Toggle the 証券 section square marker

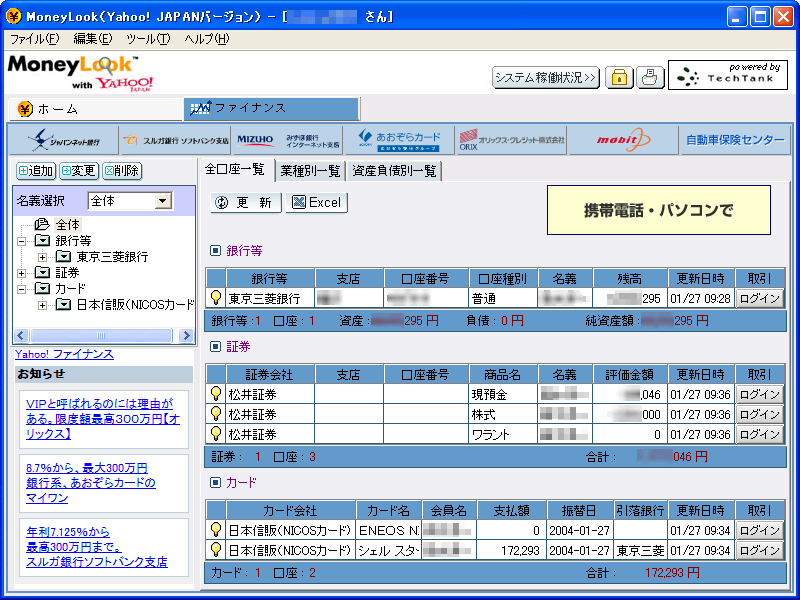point(215,346)
